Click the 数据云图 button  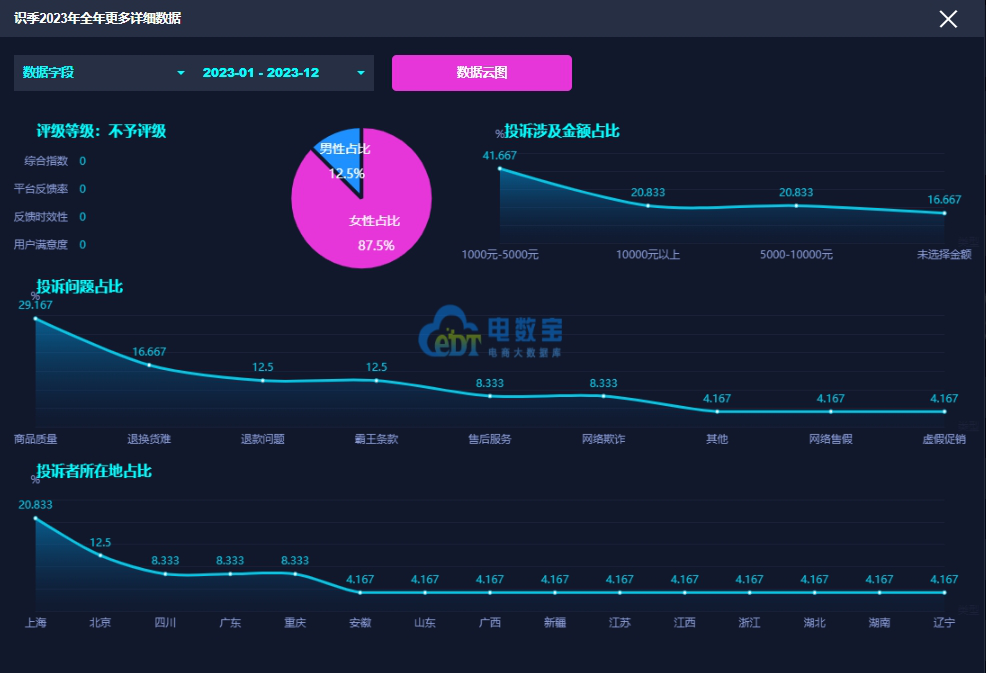pos(481,73)
